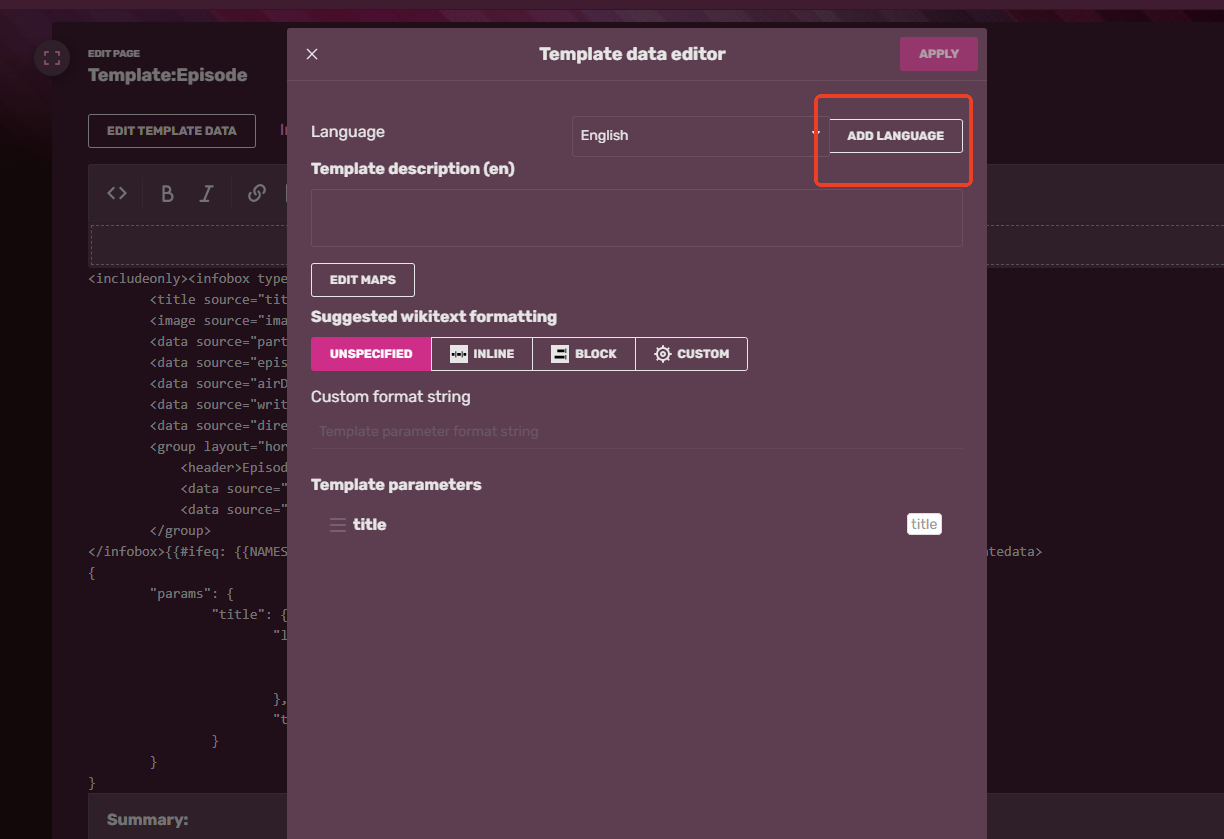Insert a link using the link icon
The height and width of the screenshot is (839, 1224).
pos(256,192)
